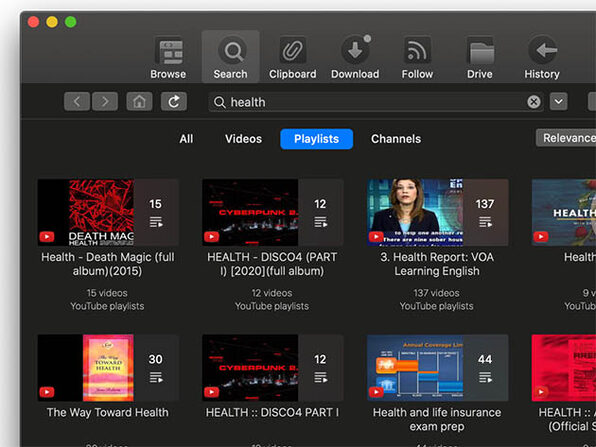The image size is (596, 447).
Task: Open the Download section
Action: (355, 57)
